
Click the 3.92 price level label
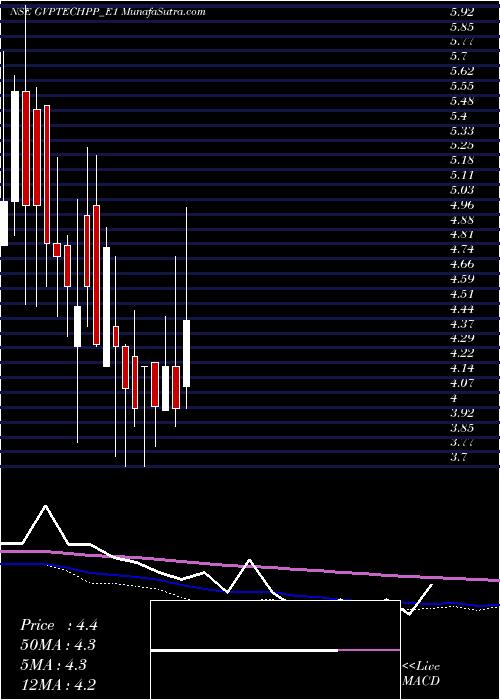click(462, 412)
